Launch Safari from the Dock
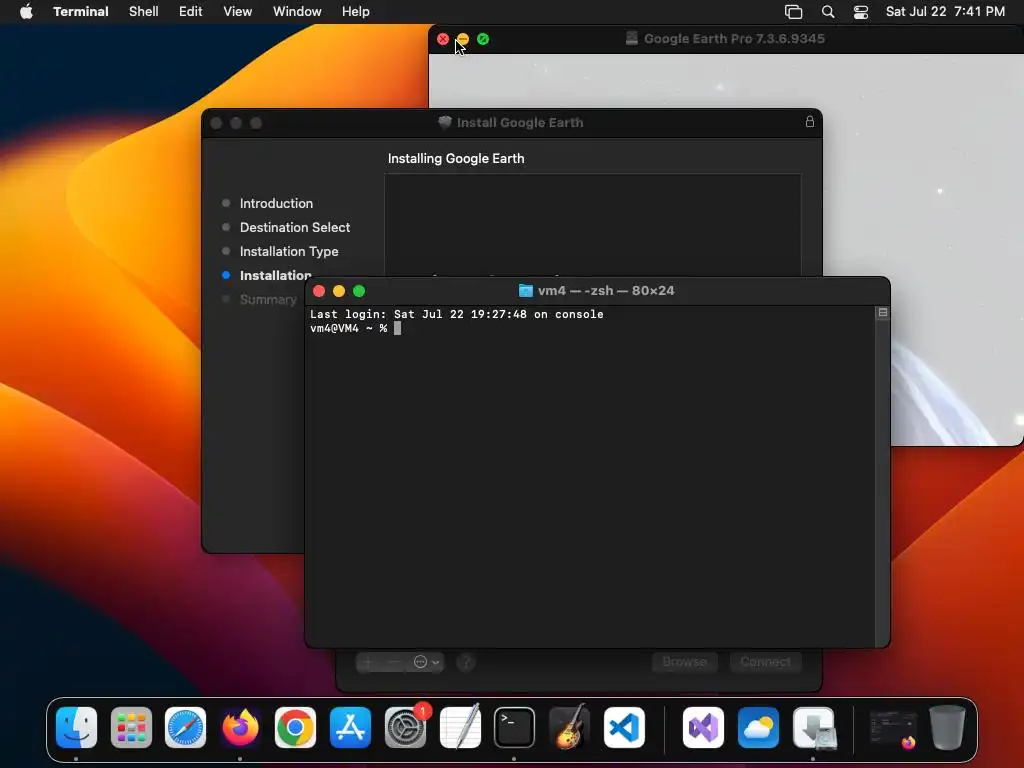 pyautogui.click(x=185, y=728)
